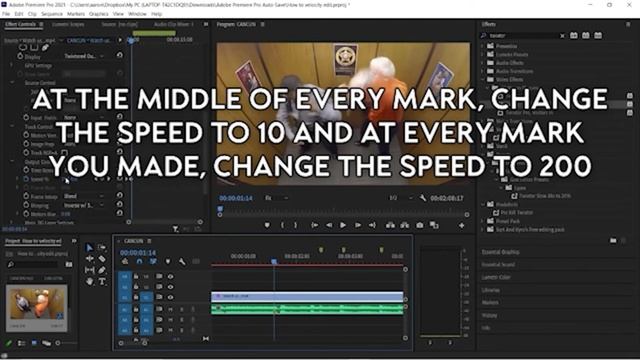Select the Selection tool arrow
This screenshot has height=360, width=640.
(x=89, y=248)
